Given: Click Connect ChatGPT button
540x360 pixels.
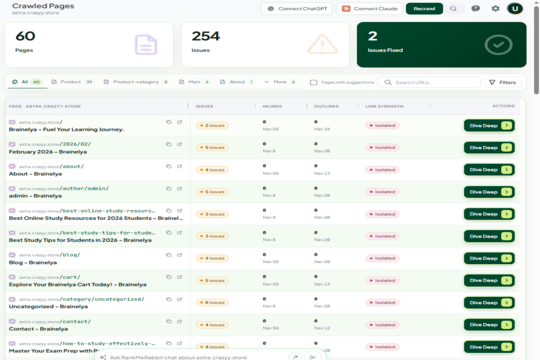Looking at the screenshot, I should [297, 9].
